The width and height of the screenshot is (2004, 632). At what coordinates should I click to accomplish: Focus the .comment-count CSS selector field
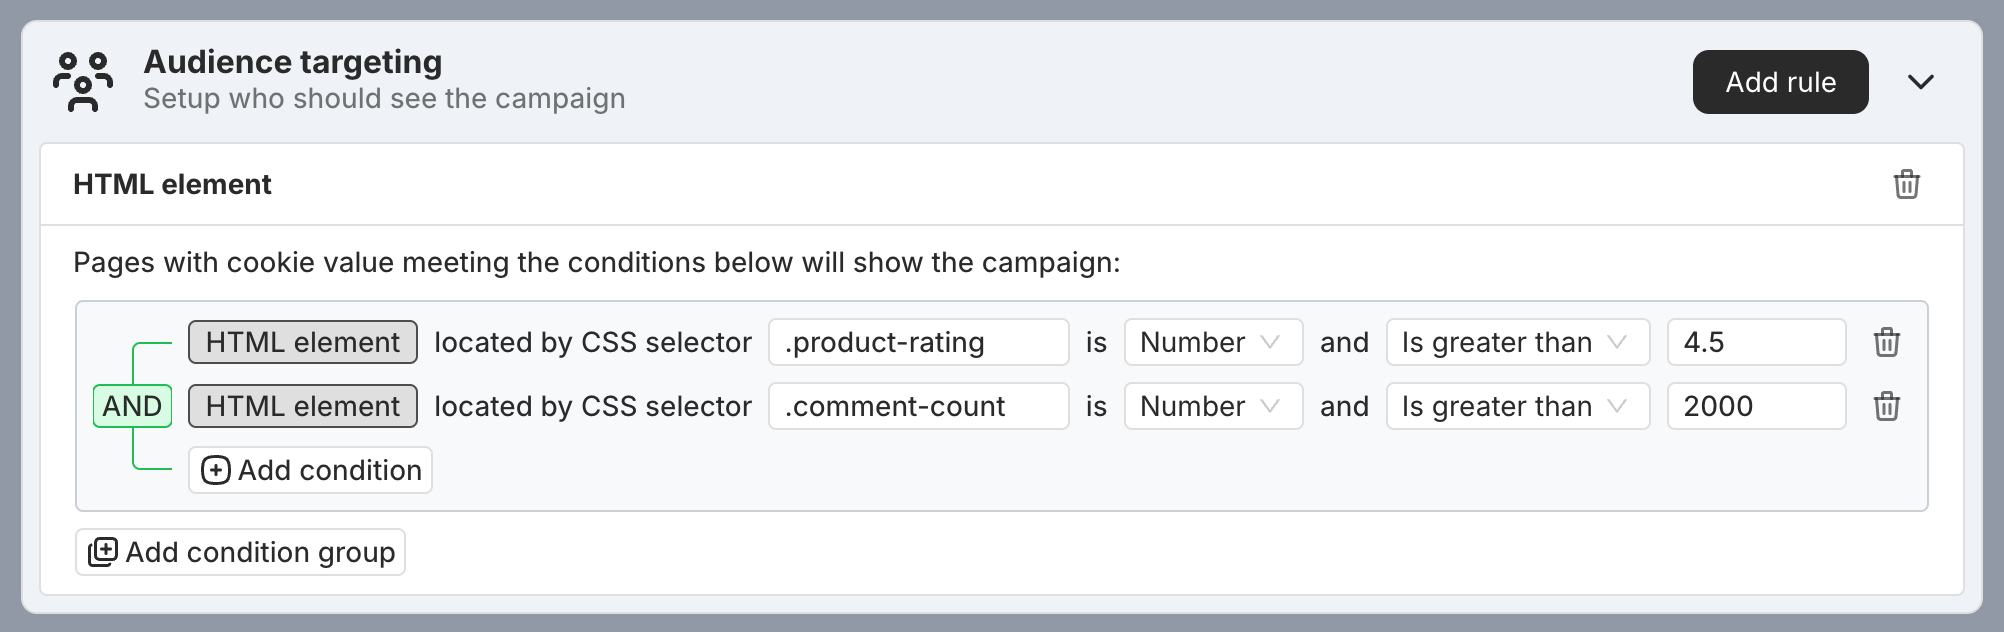click(918, 406)
